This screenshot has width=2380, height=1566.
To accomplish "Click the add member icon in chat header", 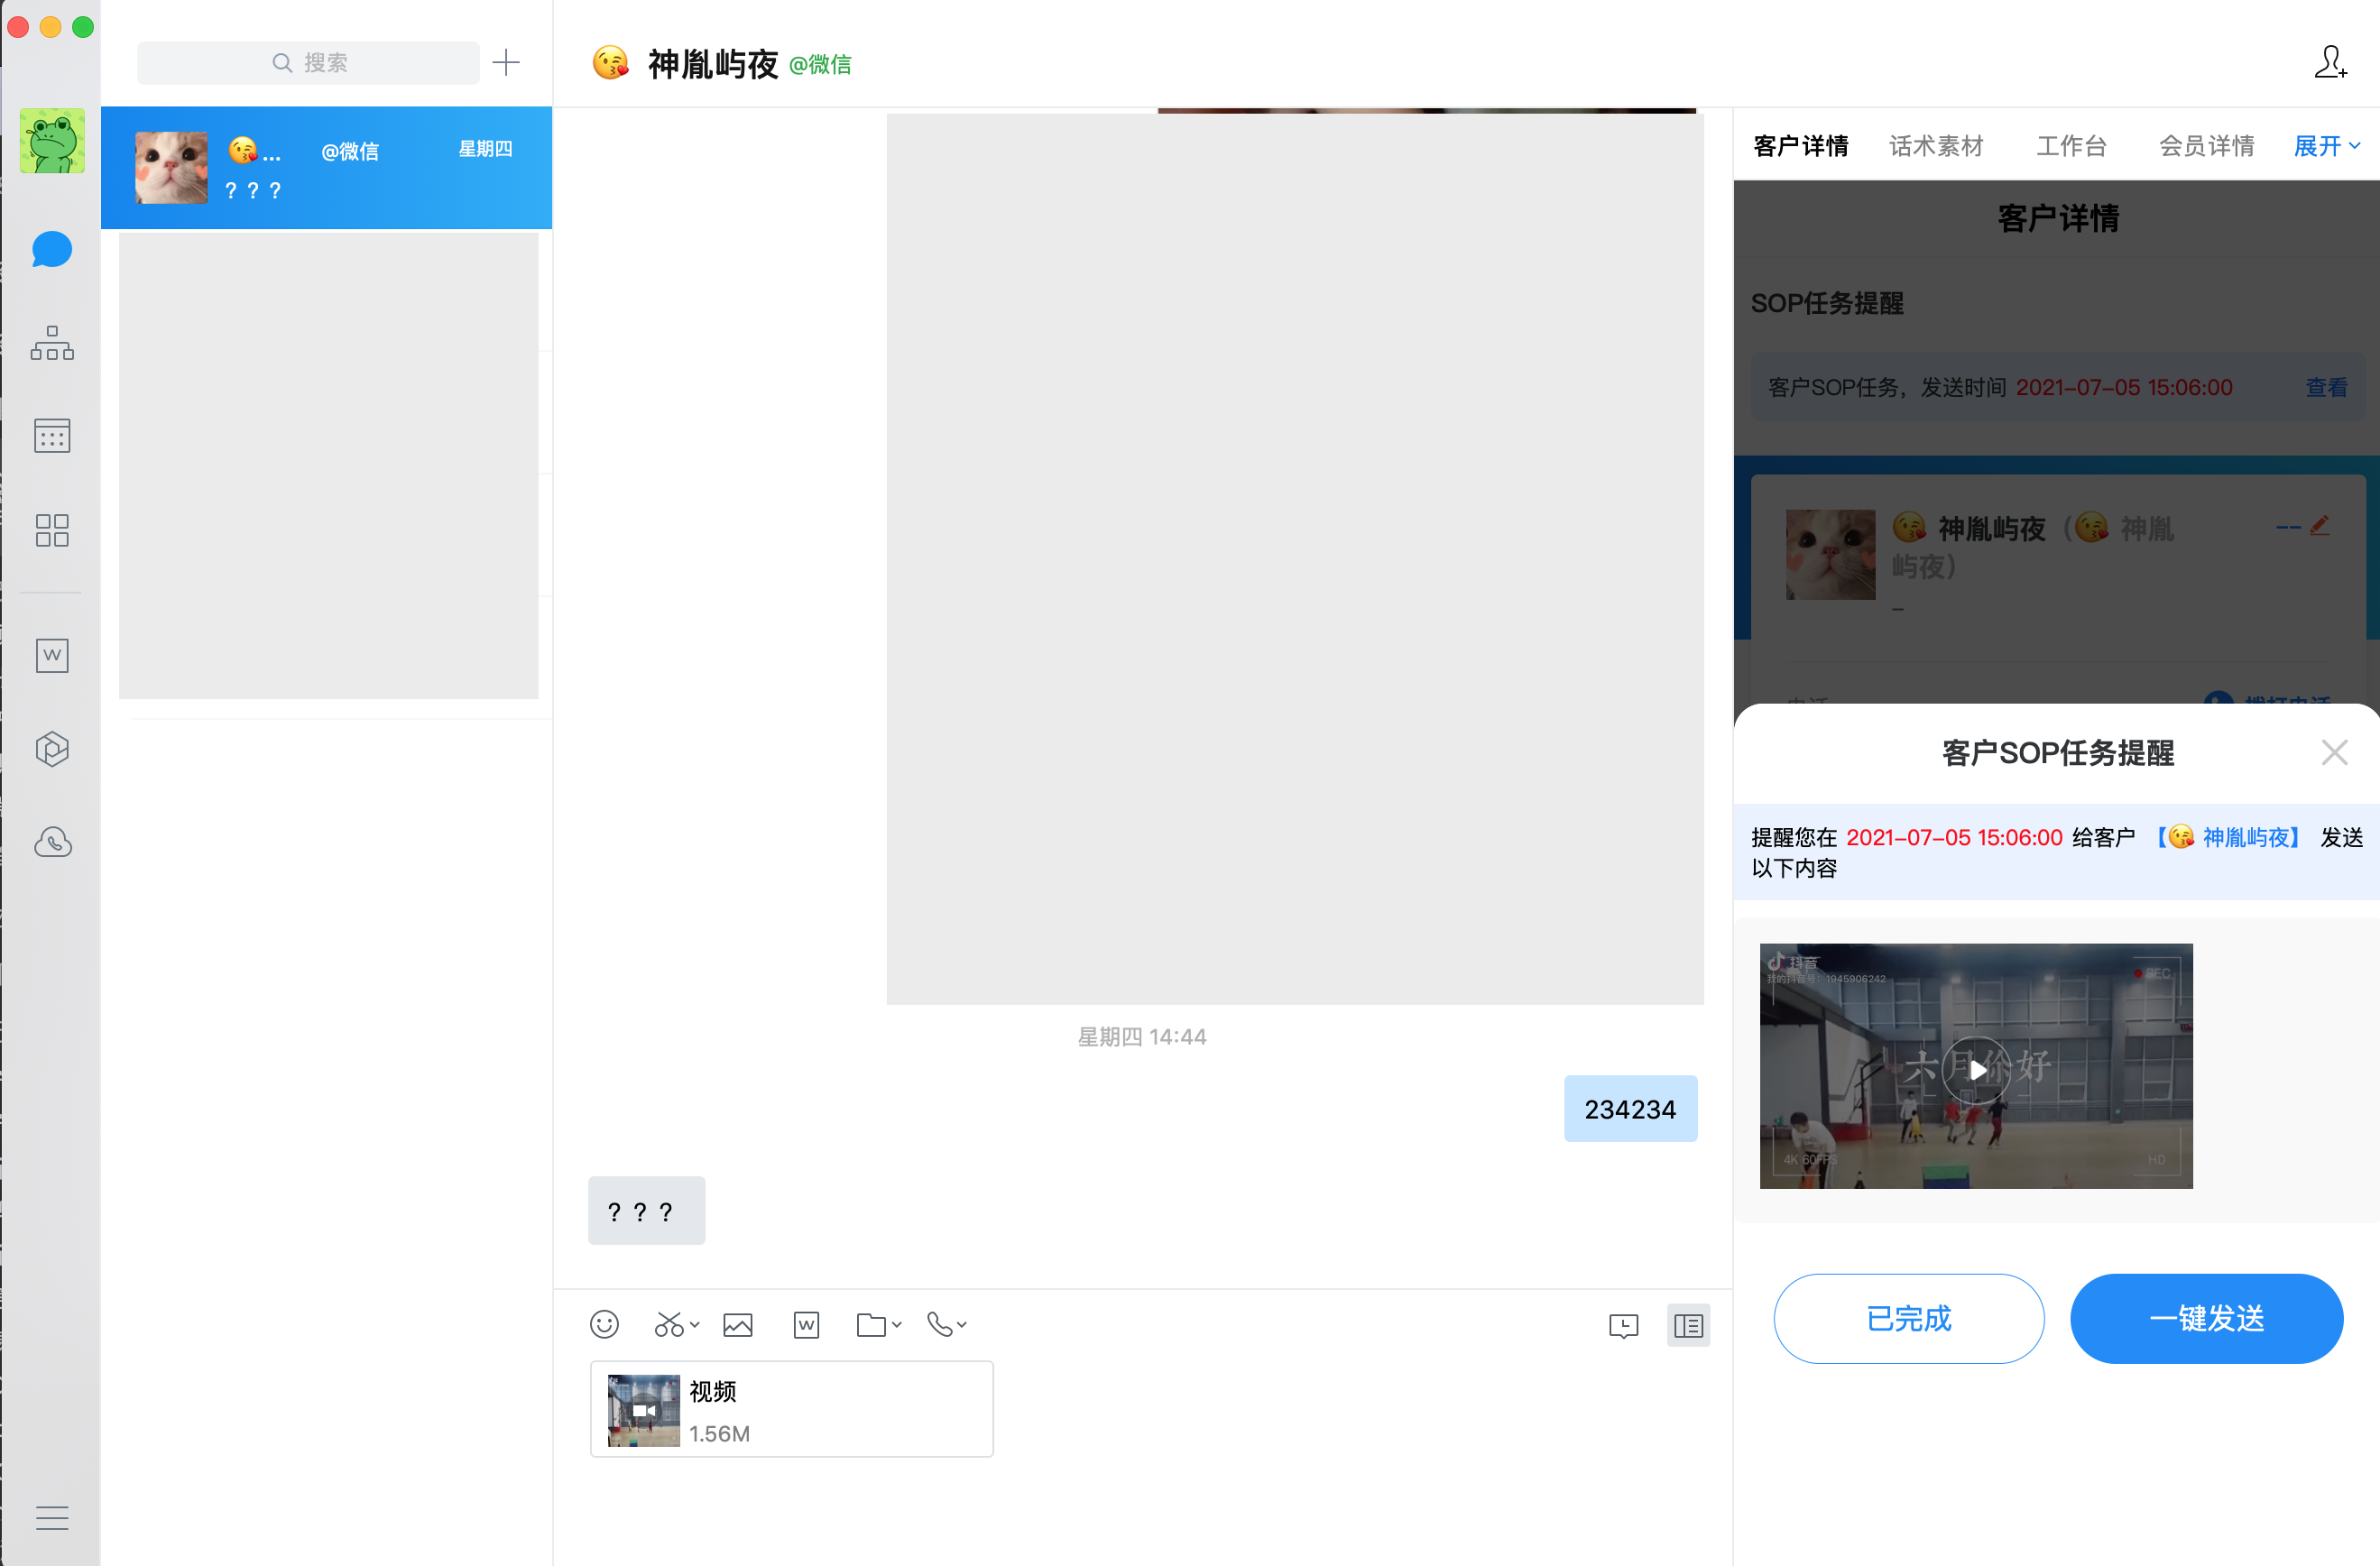I will 2330,62.
